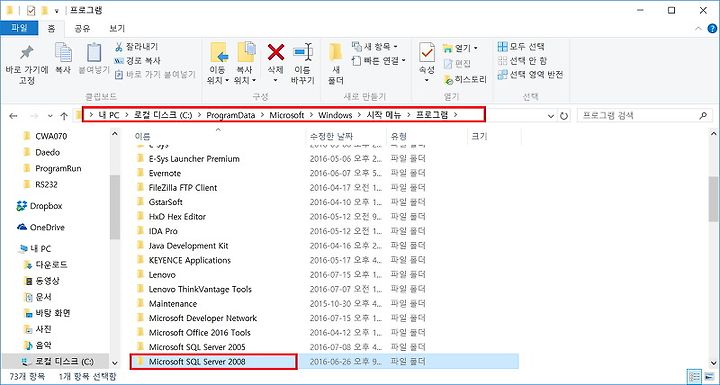Open New item (새 항목) dropdown
Viewport: 720px width, 385px height.
(x=375, y=46)
